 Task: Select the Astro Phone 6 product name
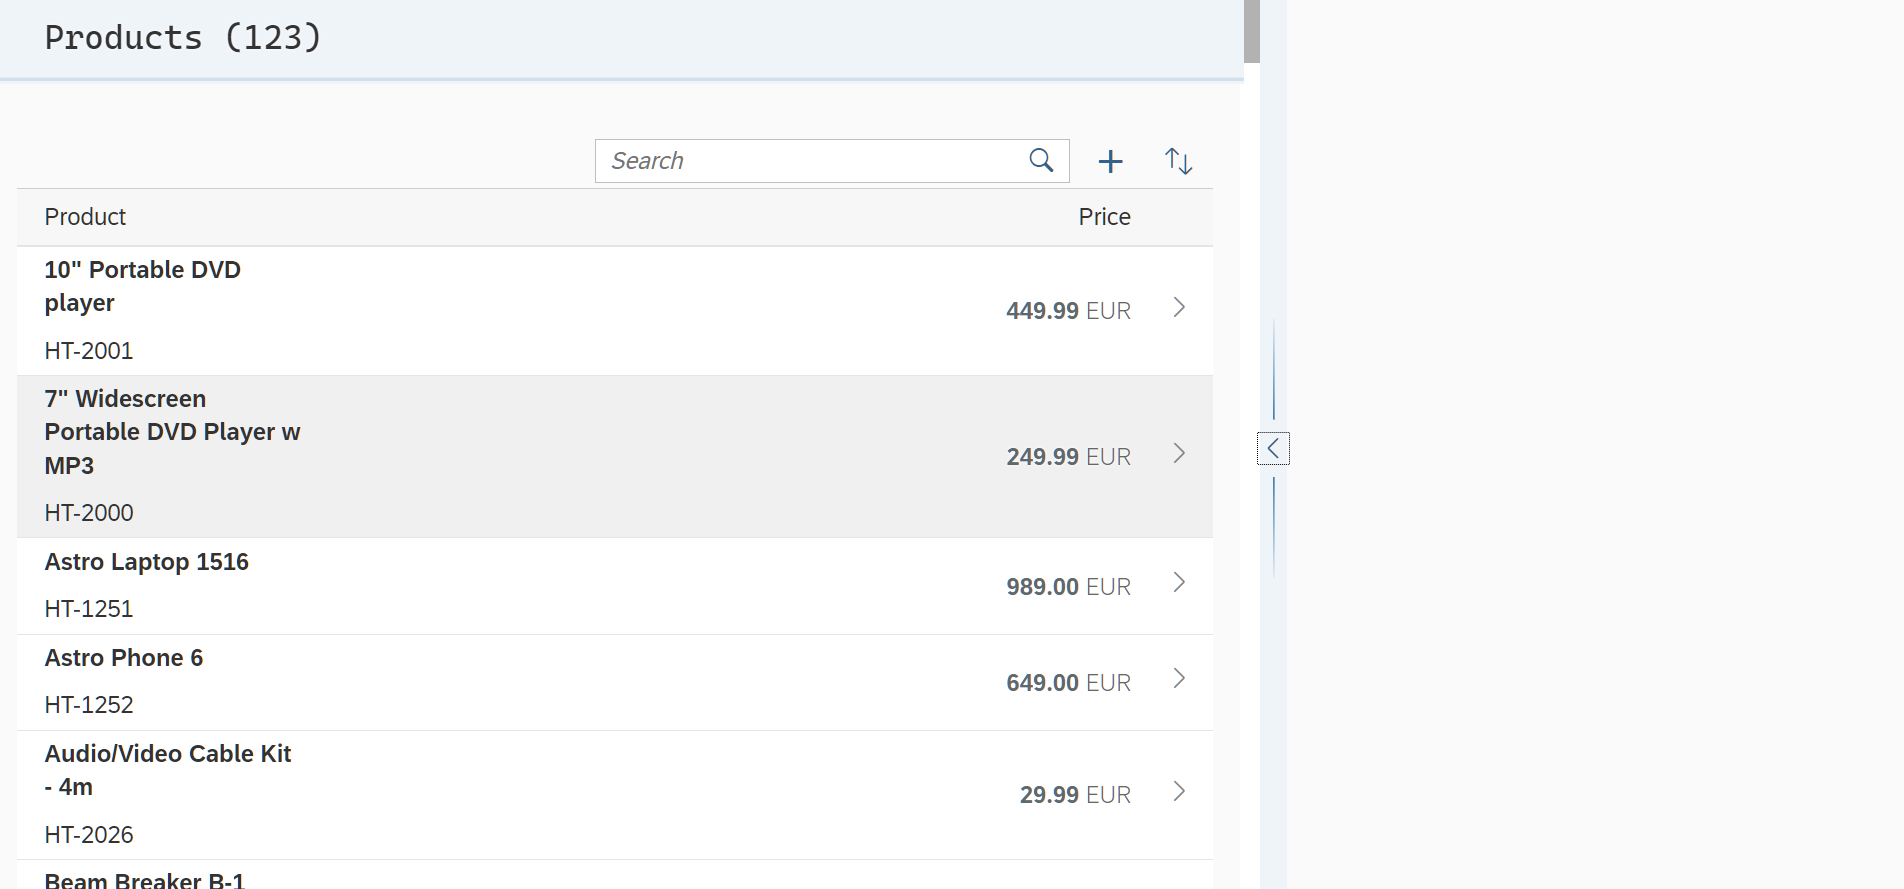point(124,658)
